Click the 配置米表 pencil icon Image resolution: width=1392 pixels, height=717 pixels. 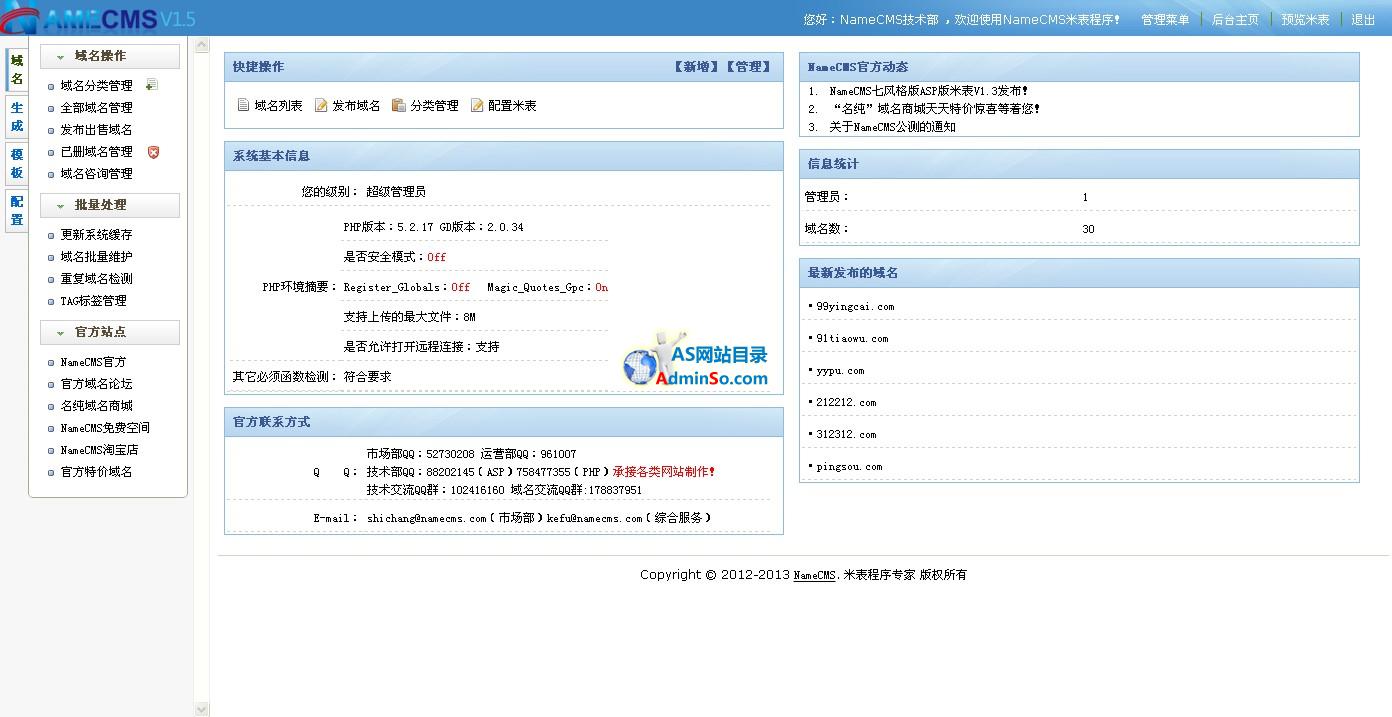point(477,105)
